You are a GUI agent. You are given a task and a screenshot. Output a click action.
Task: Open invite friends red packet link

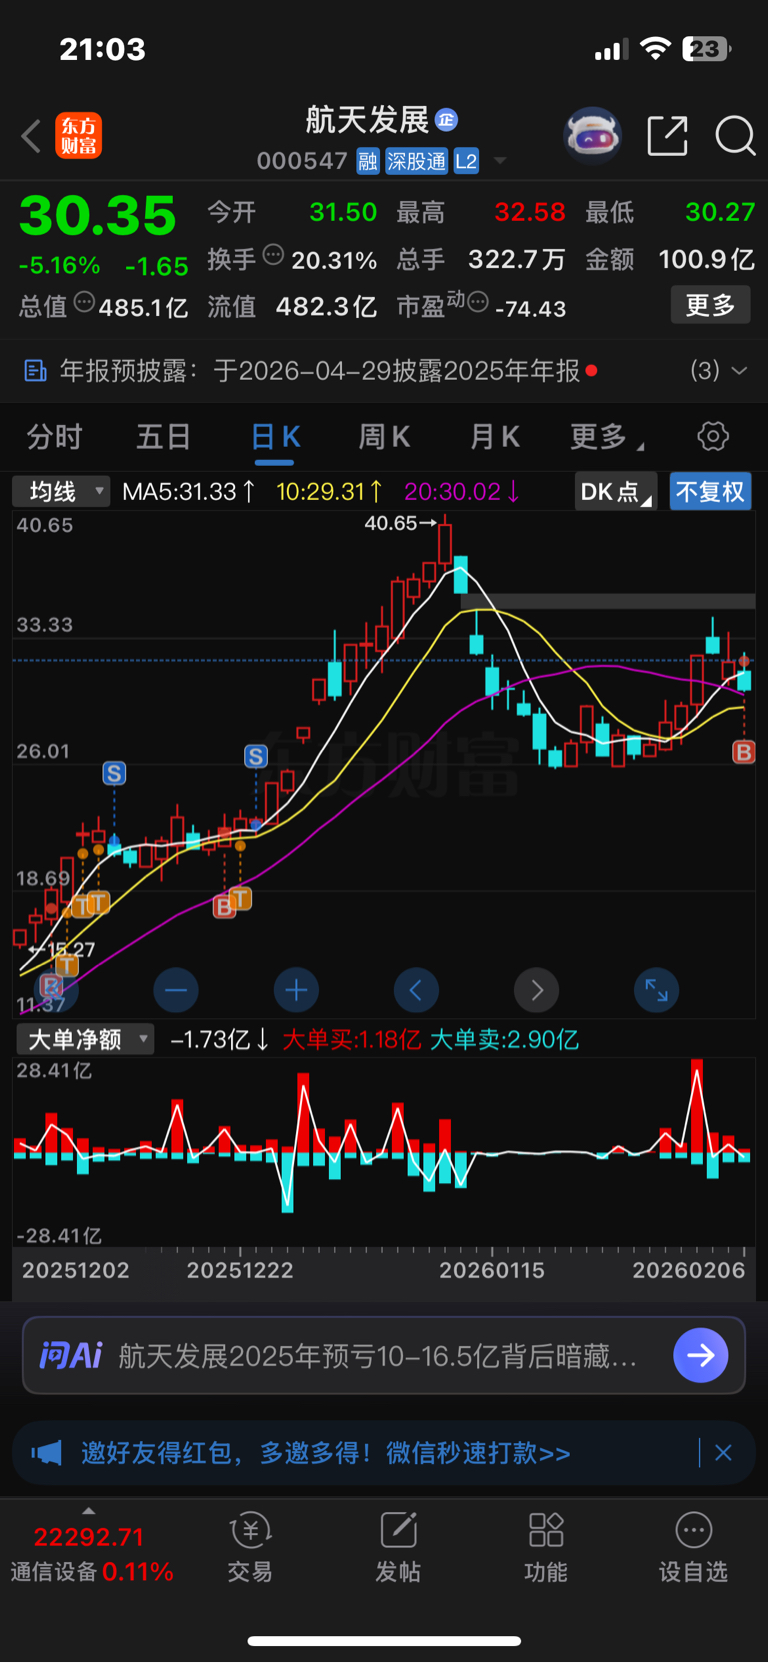[326, 1453]
